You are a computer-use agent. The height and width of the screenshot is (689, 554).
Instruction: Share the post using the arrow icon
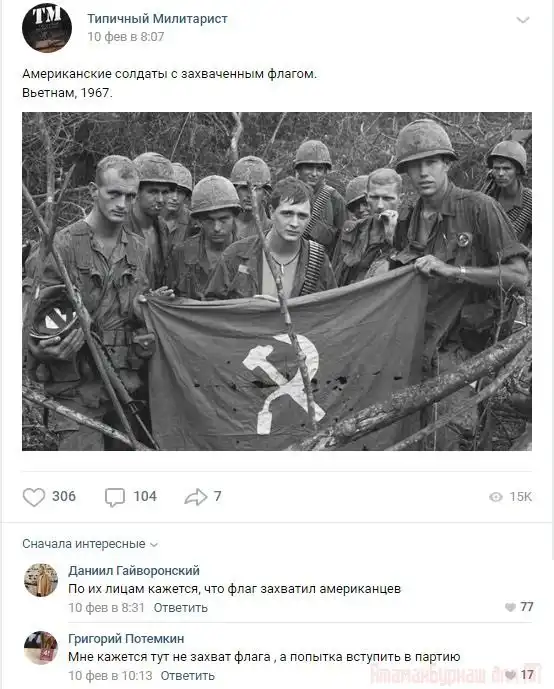pyautogui.click(x=196, y=497)
